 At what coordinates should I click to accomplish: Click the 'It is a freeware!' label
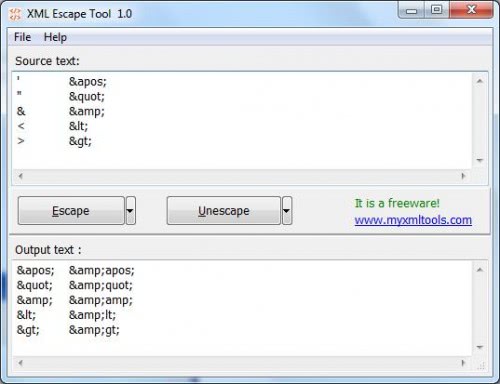(397, 203)
